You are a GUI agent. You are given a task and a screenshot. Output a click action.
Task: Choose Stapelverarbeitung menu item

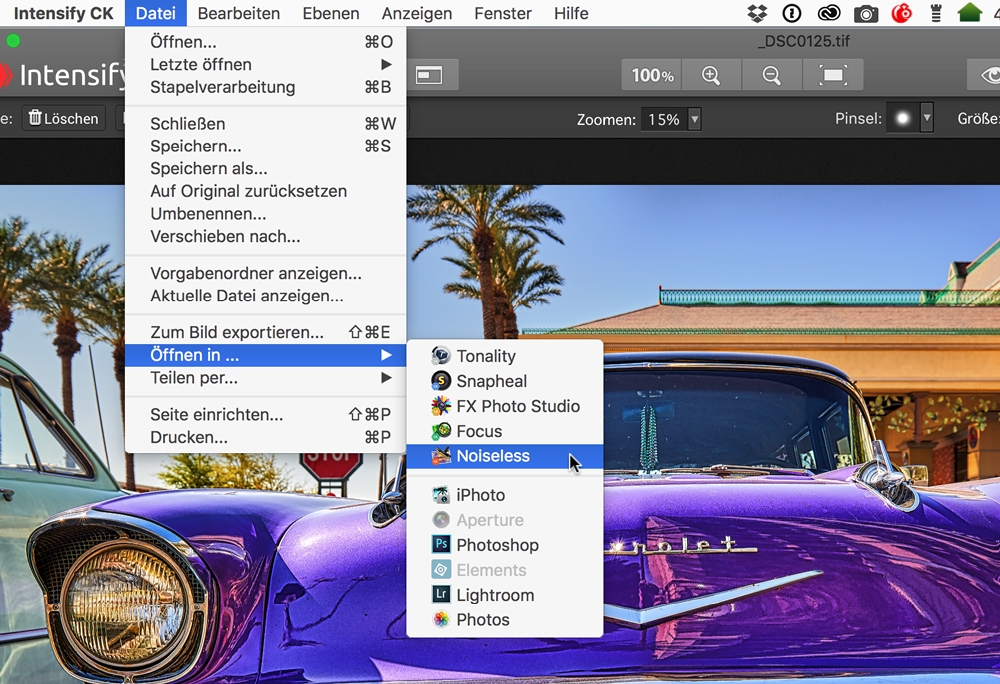pos(265,87)
